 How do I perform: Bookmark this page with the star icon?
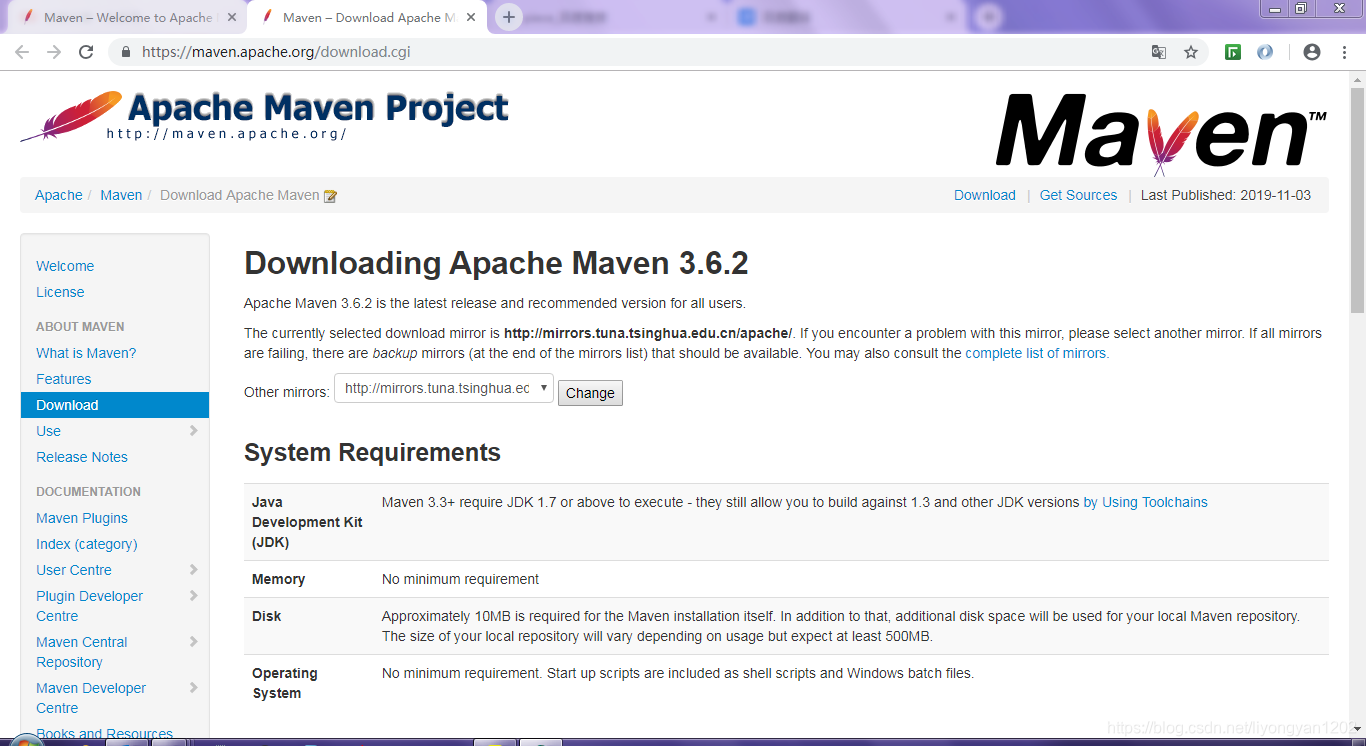click(1191, 52)
